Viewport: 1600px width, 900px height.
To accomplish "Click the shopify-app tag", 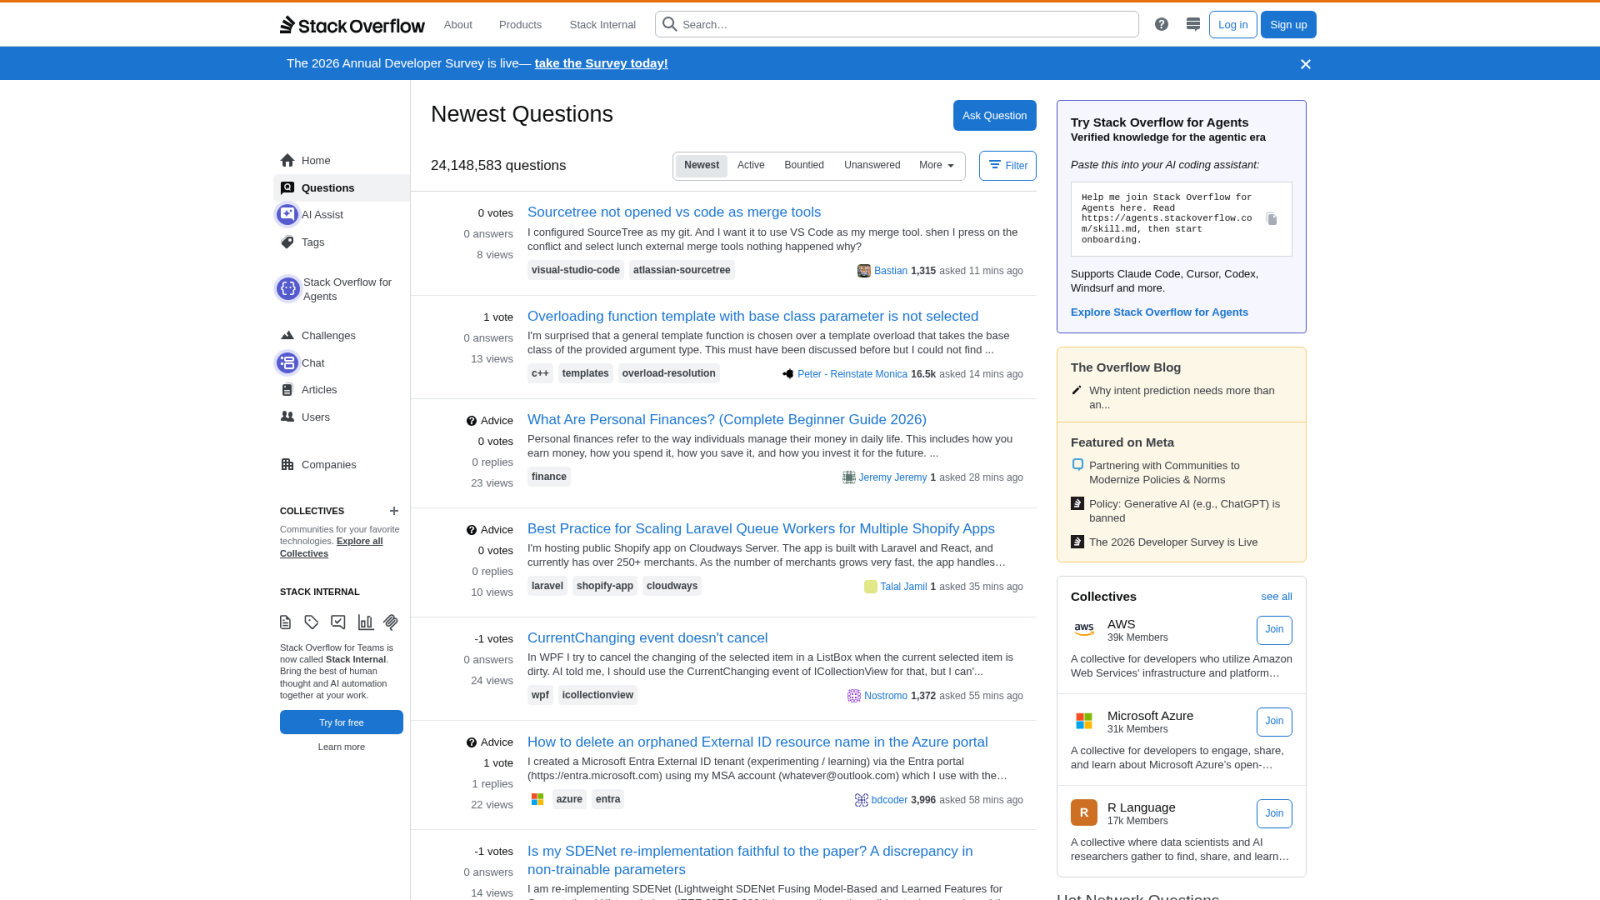I will (605, 586).
